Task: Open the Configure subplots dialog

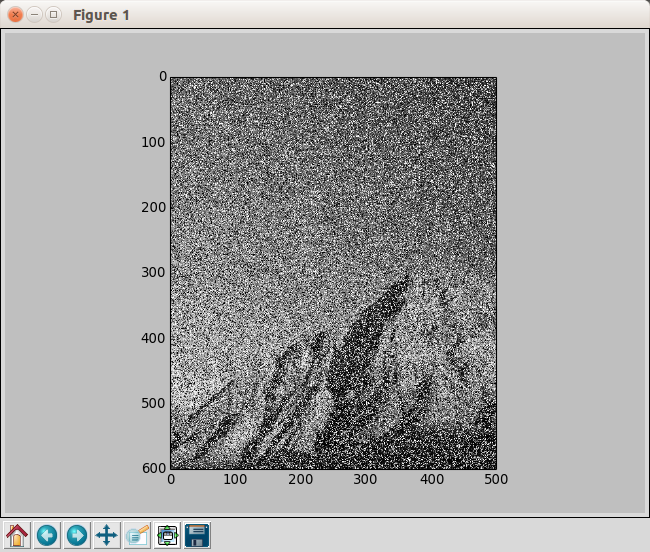Action: [x=167, y=535]
